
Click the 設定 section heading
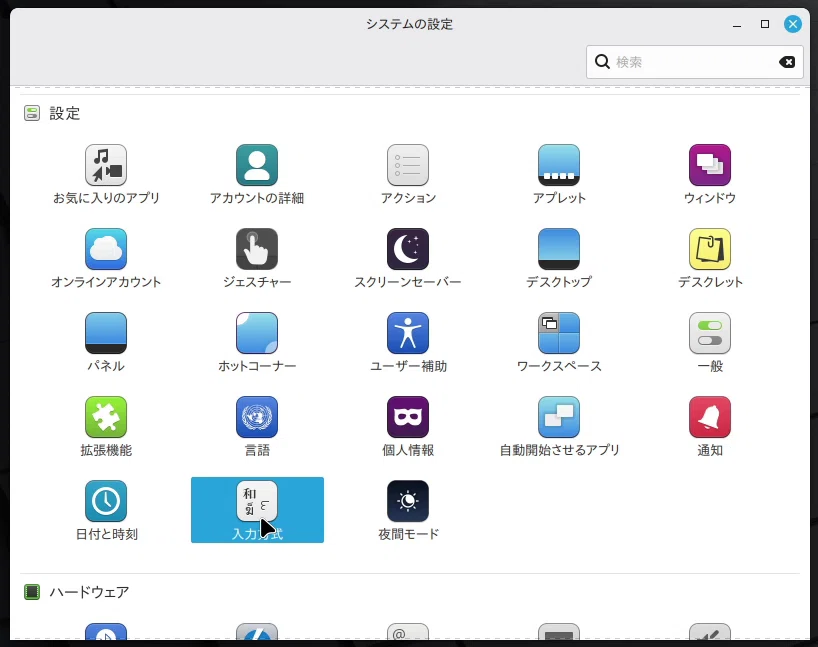coord(64,113)
